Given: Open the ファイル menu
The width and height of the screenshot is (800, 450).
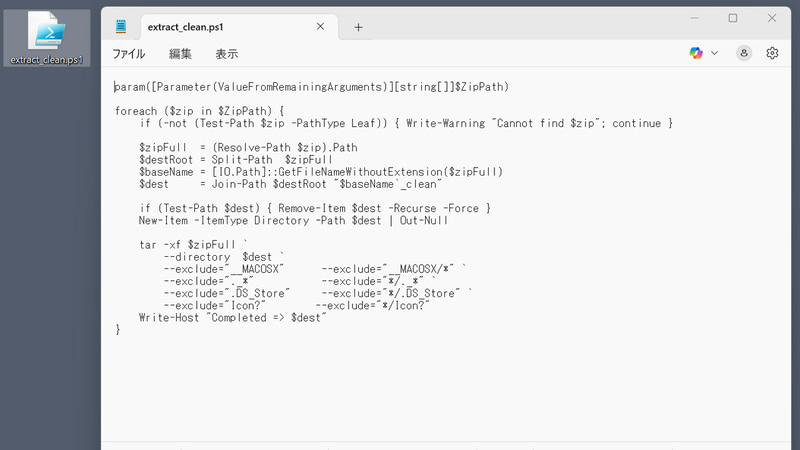Looking at the screenshot, I should (129, 54).
